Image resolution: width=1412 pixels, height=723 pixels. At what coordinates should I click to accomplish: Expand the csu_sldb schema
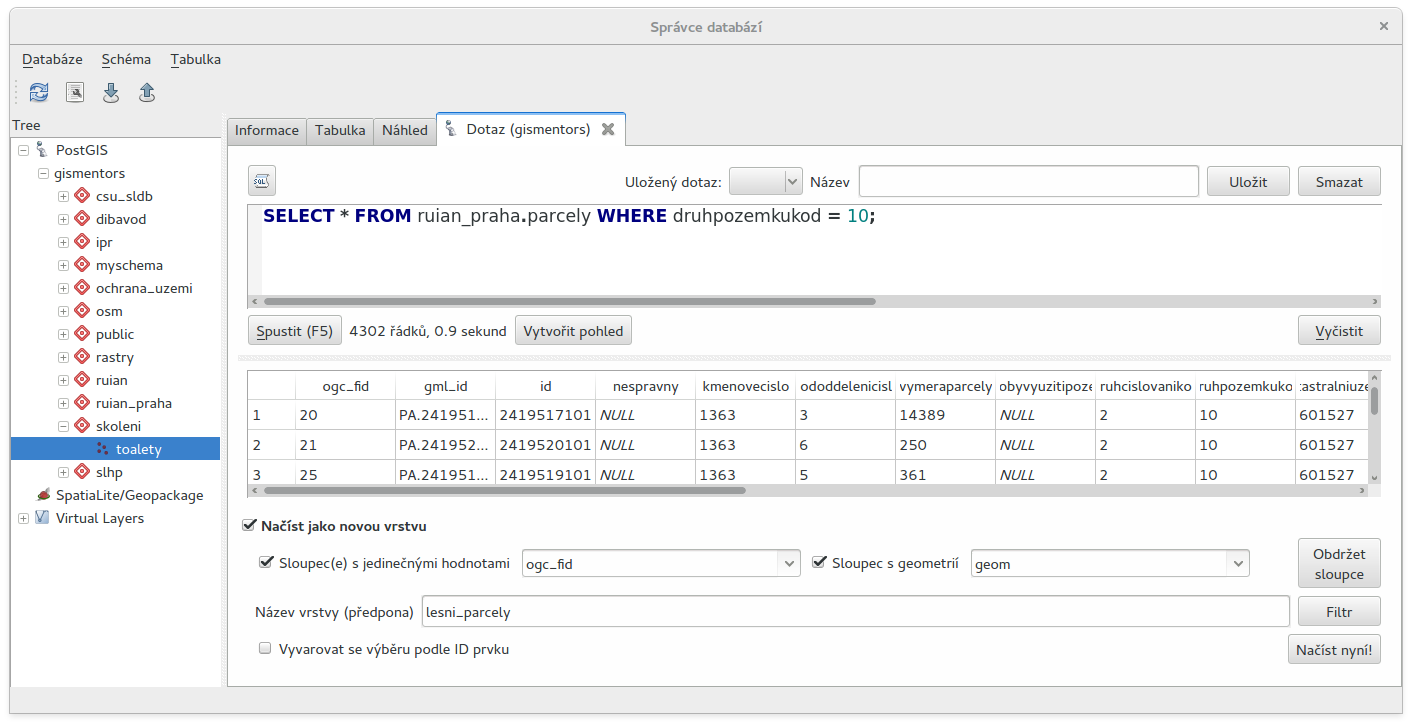[x=63, y=196]
